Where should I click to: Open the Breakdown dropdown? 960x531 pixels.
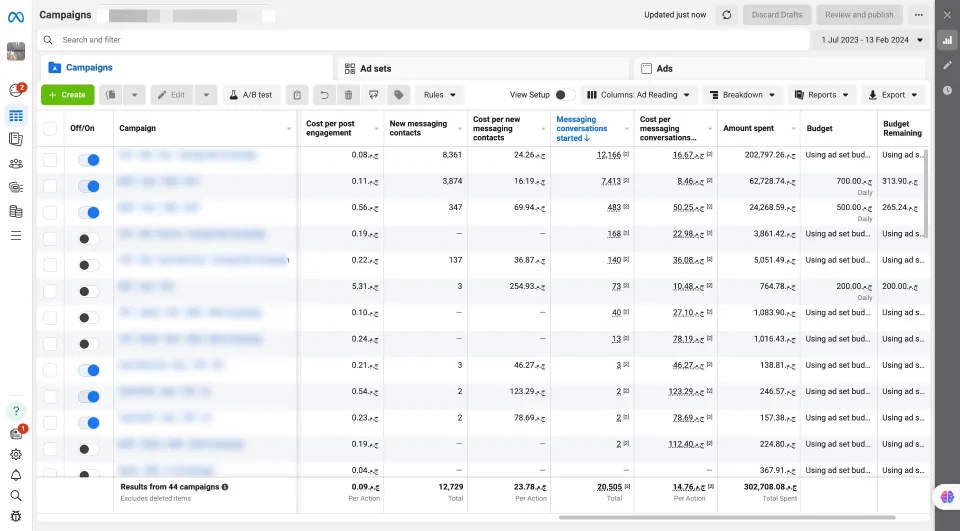(x=742, y=95)
